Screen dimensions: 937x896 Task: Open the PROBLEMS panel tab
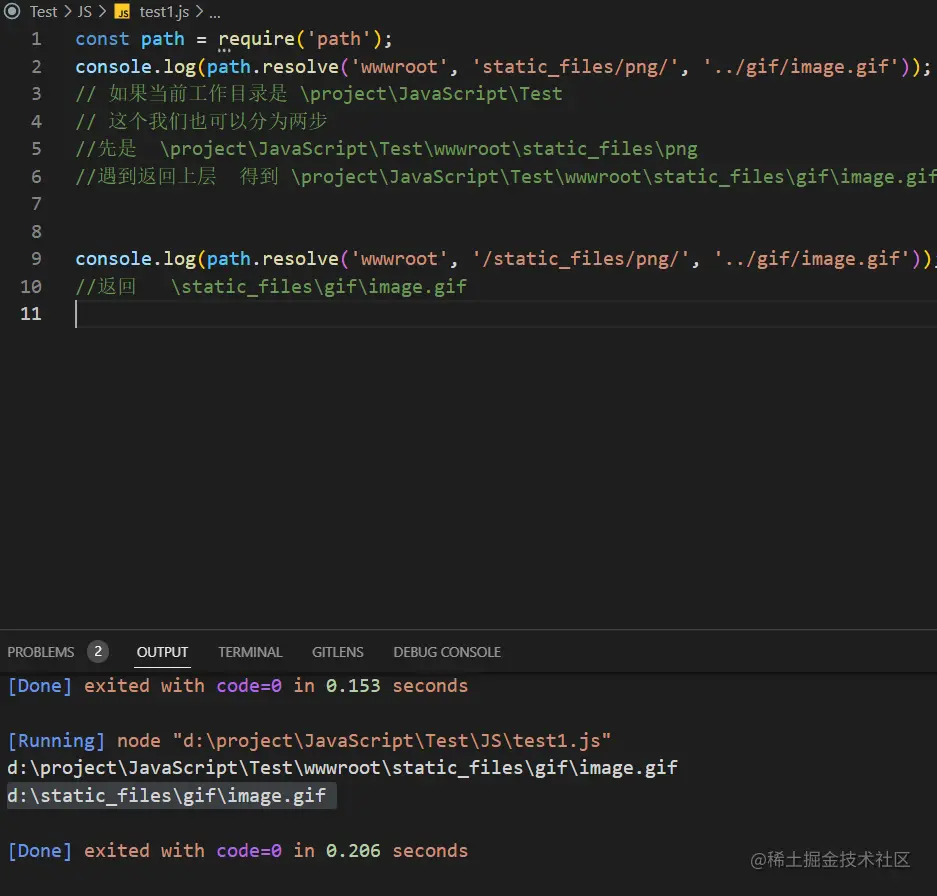[x=41, y=652]
